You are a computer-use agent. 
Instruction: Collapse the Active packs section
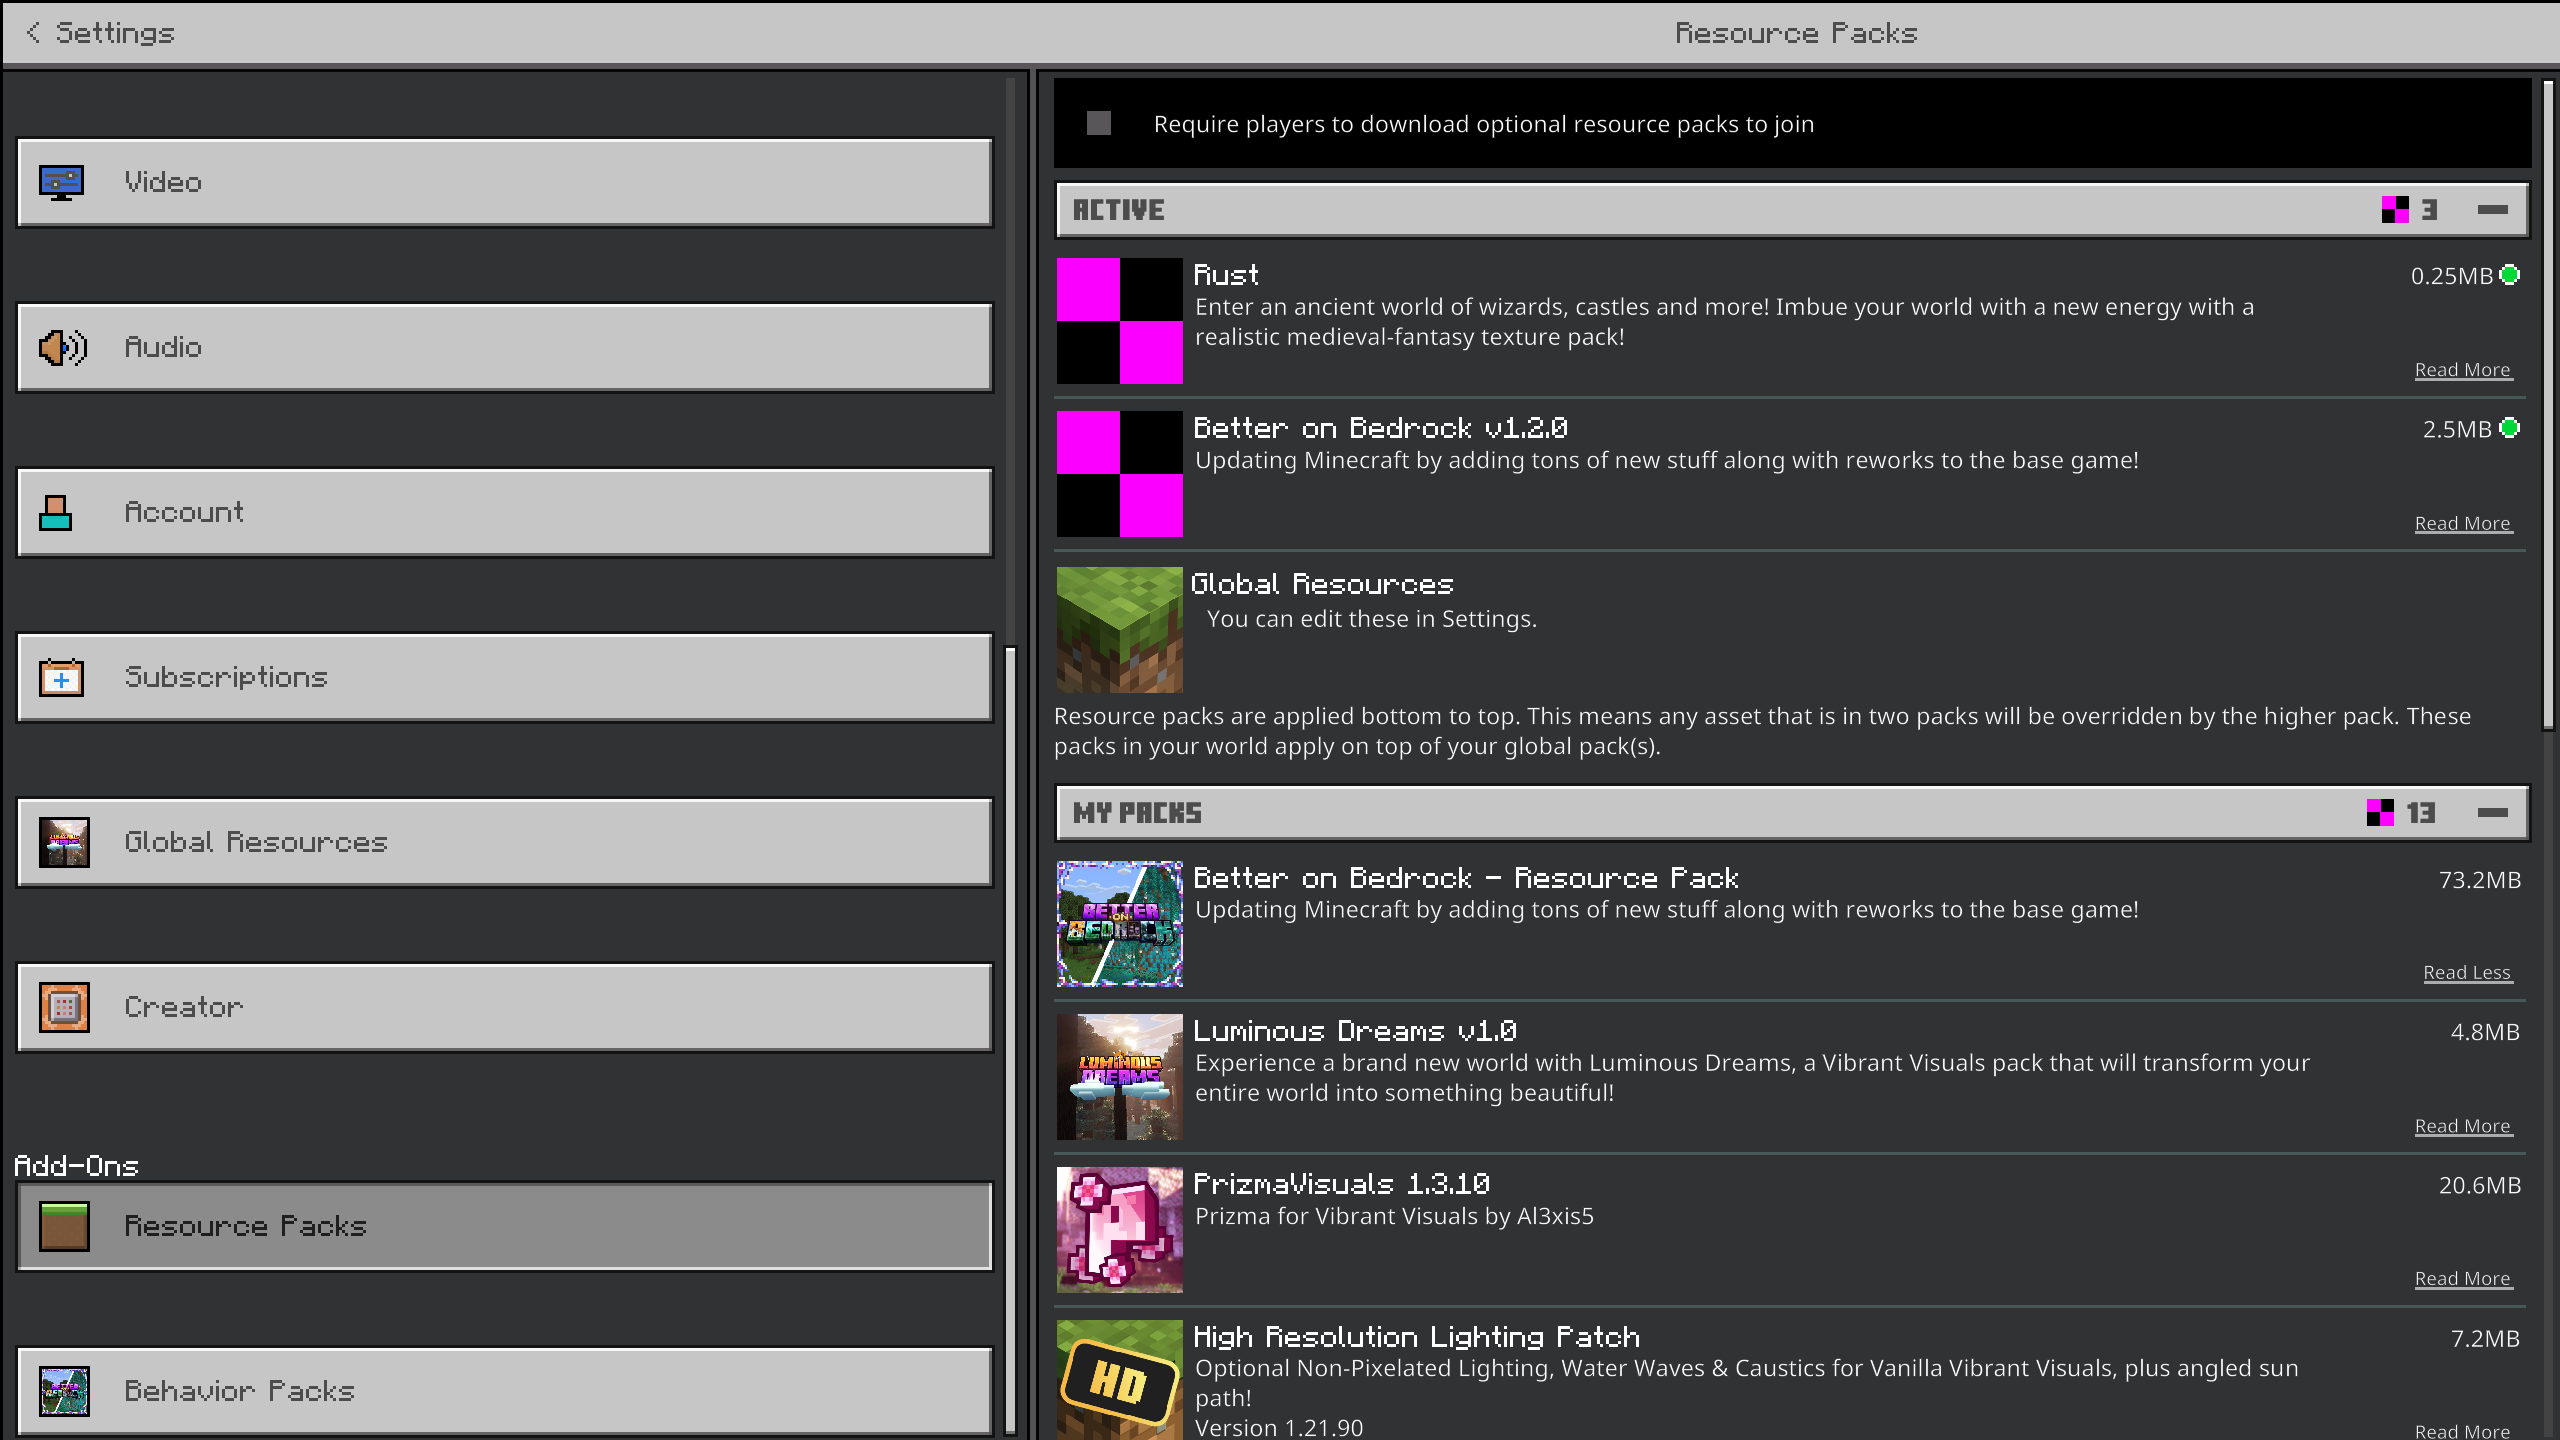2492,210
